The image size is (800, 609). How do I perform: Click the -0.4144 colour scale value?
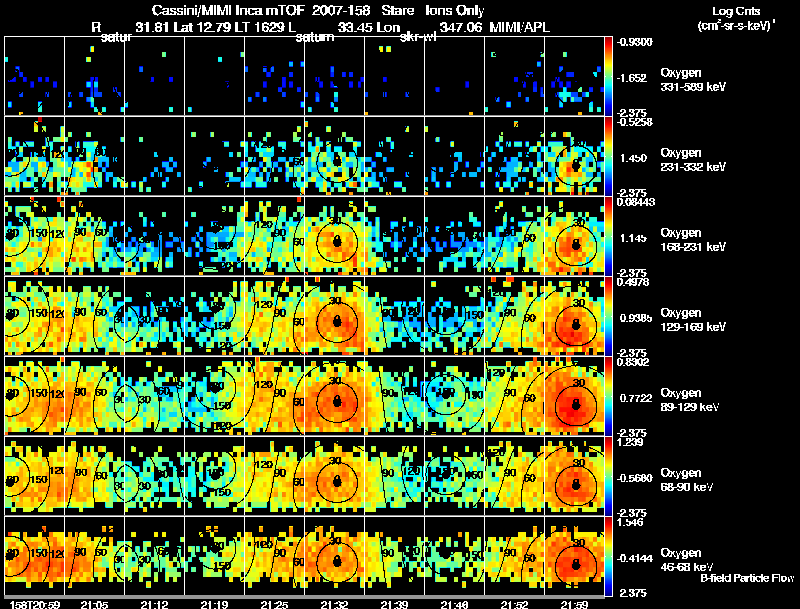coord(635,559)
